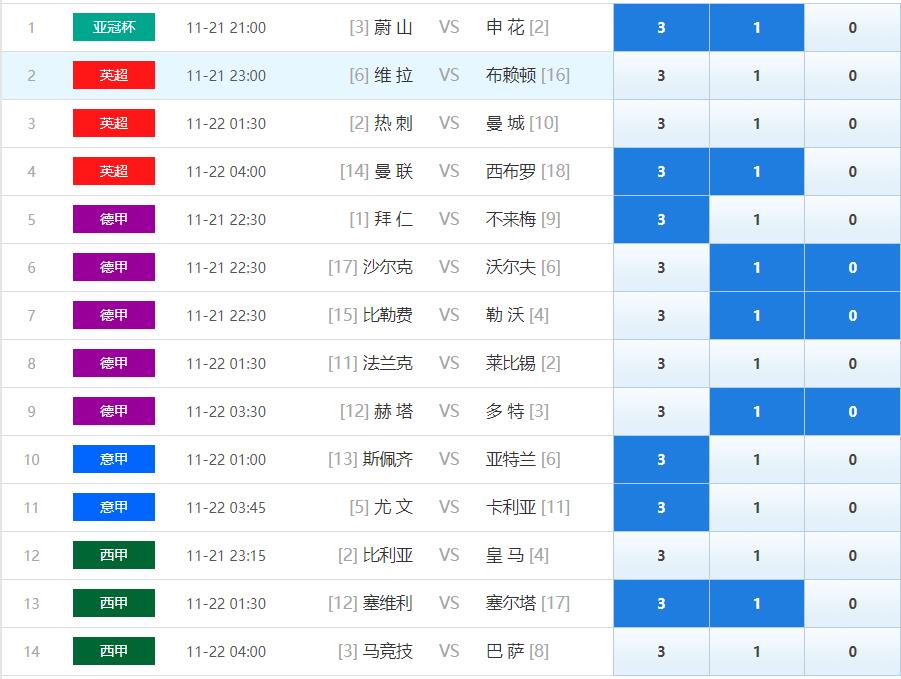The width and height of the screenshot is (901, 679).
Task: Select the kickoff time 11-21 21:00
Action: (226, 28)
